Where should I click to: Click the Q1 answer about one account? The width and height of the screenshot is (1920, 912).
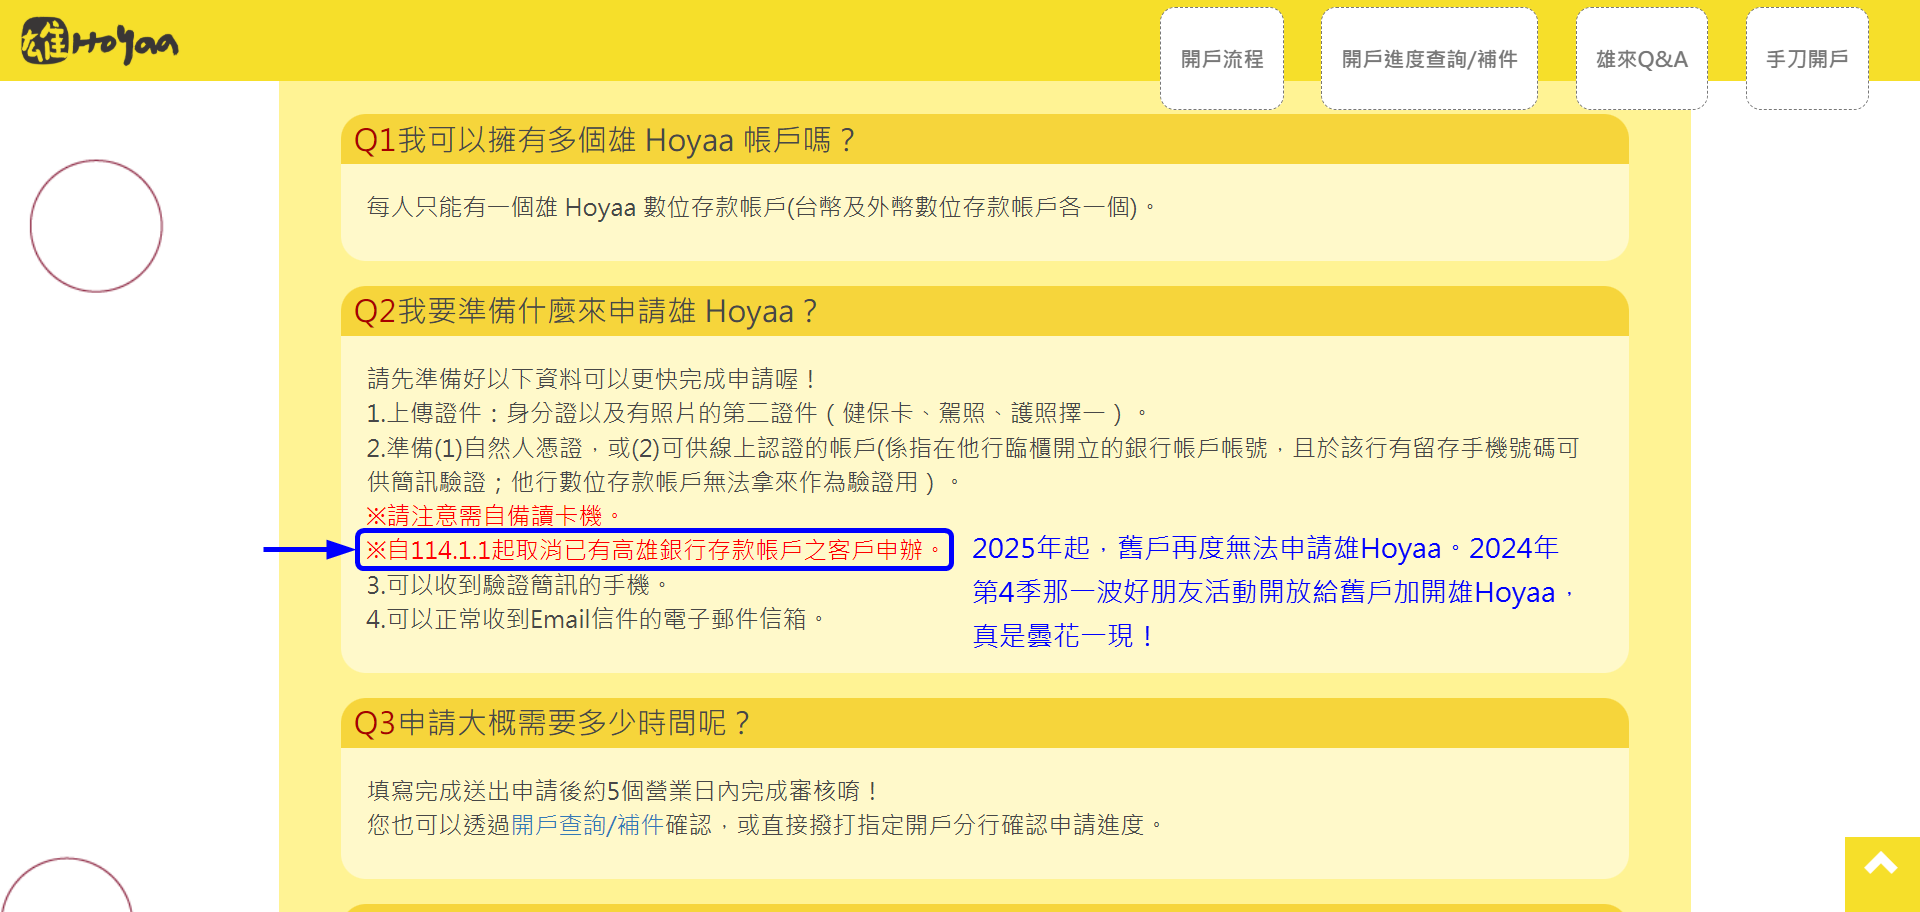click(762, 207)
